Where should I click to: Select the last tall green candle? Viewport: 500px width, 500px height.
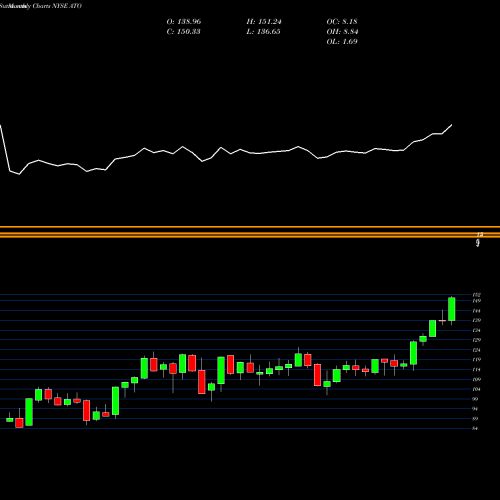click(452, 309)
